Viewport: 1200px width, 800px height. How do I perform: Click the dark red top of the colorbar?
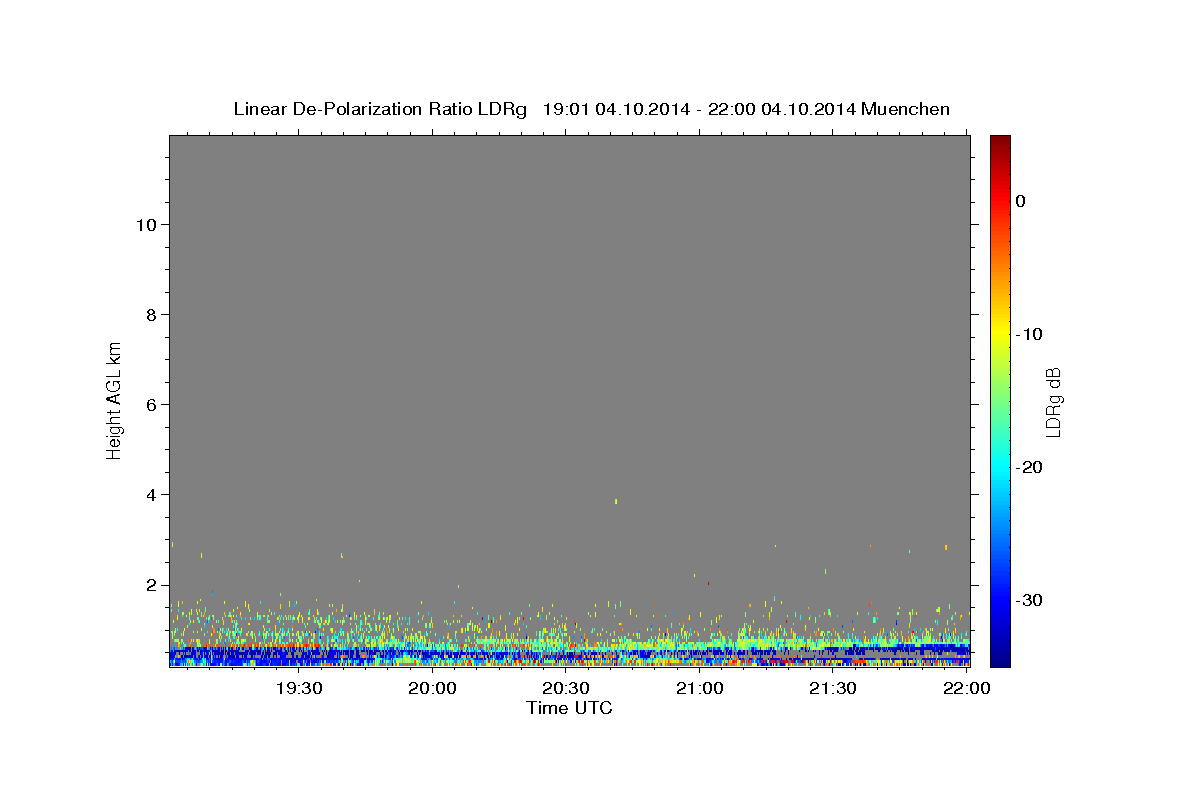[x=1000, y=145]
